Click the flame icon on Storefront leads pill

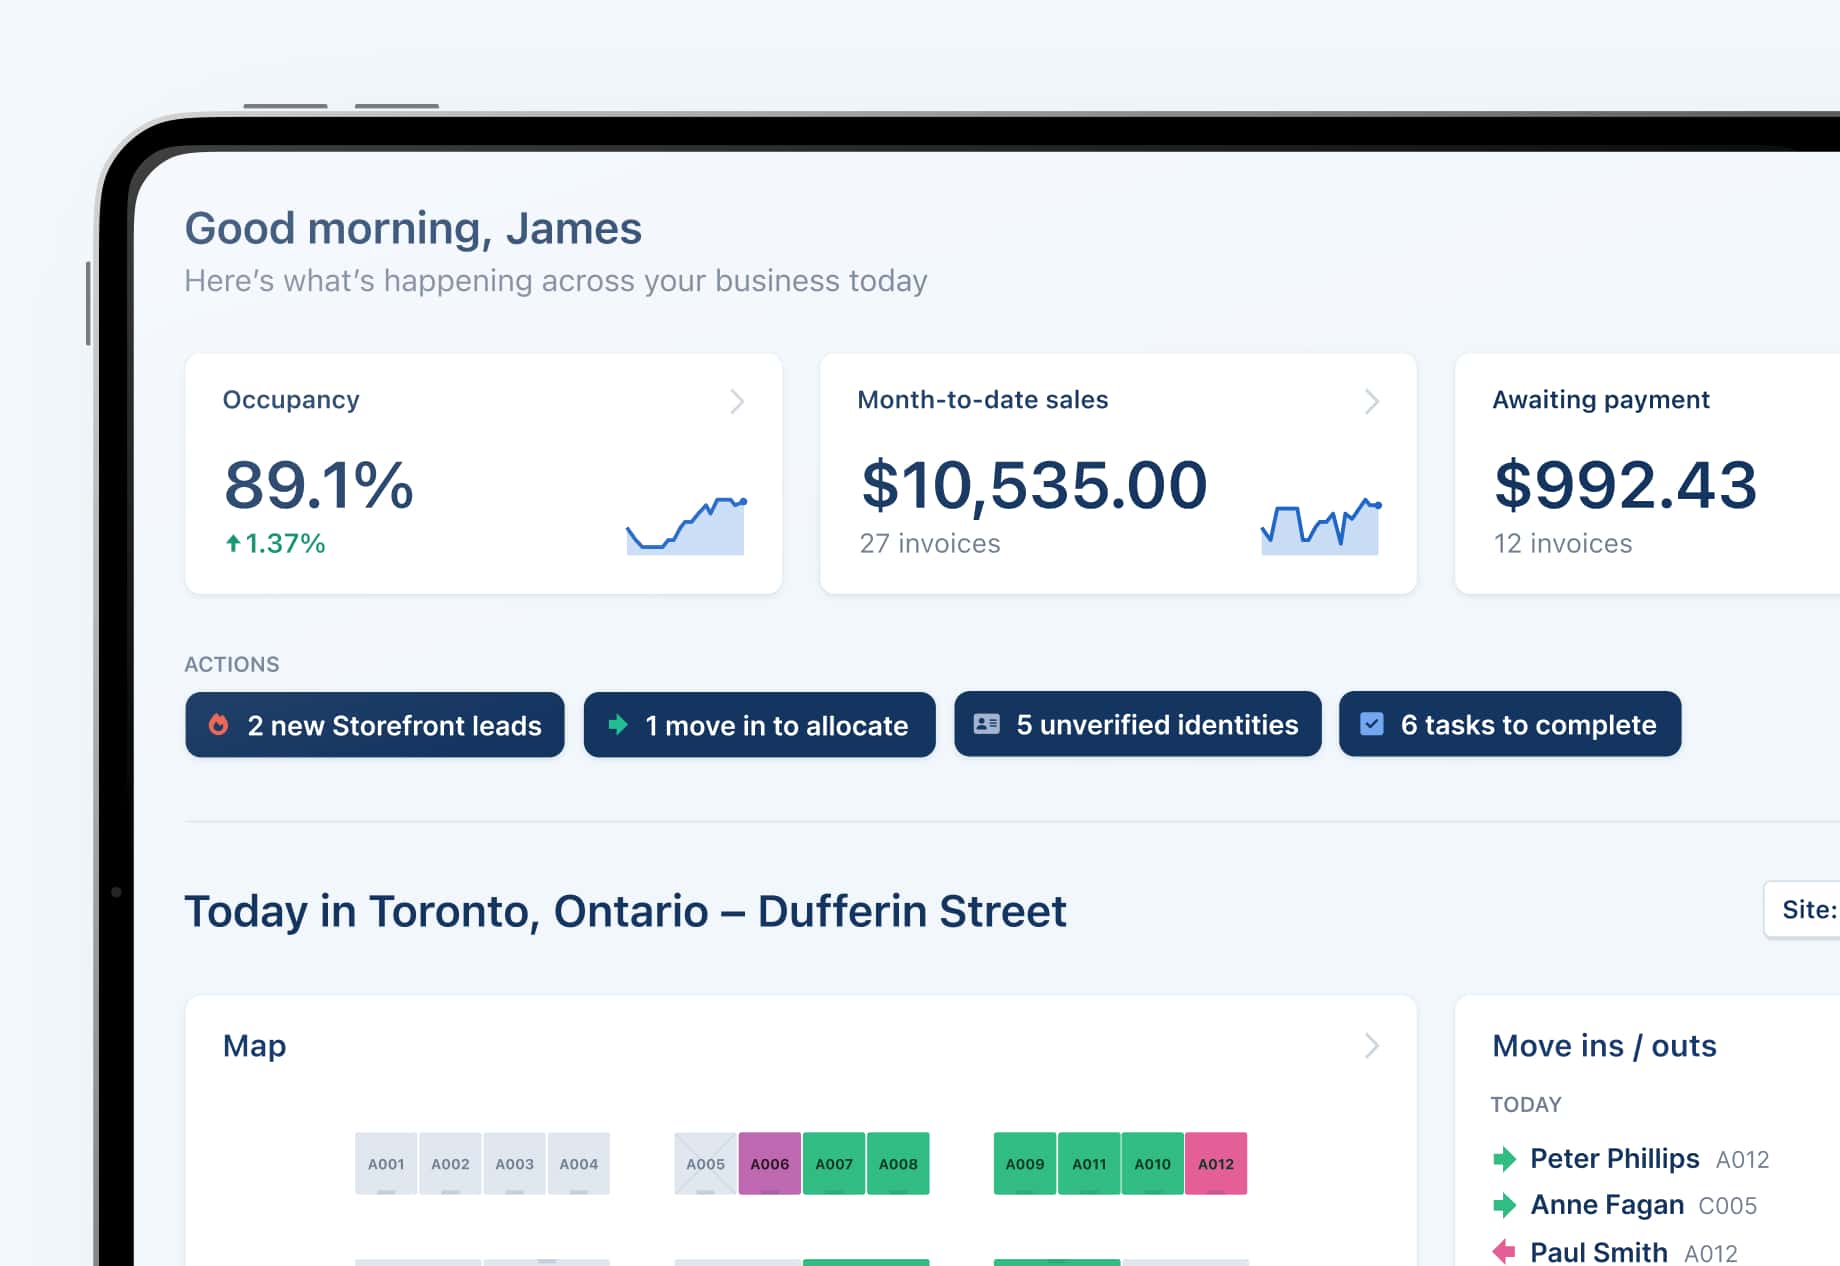[221, 725]
